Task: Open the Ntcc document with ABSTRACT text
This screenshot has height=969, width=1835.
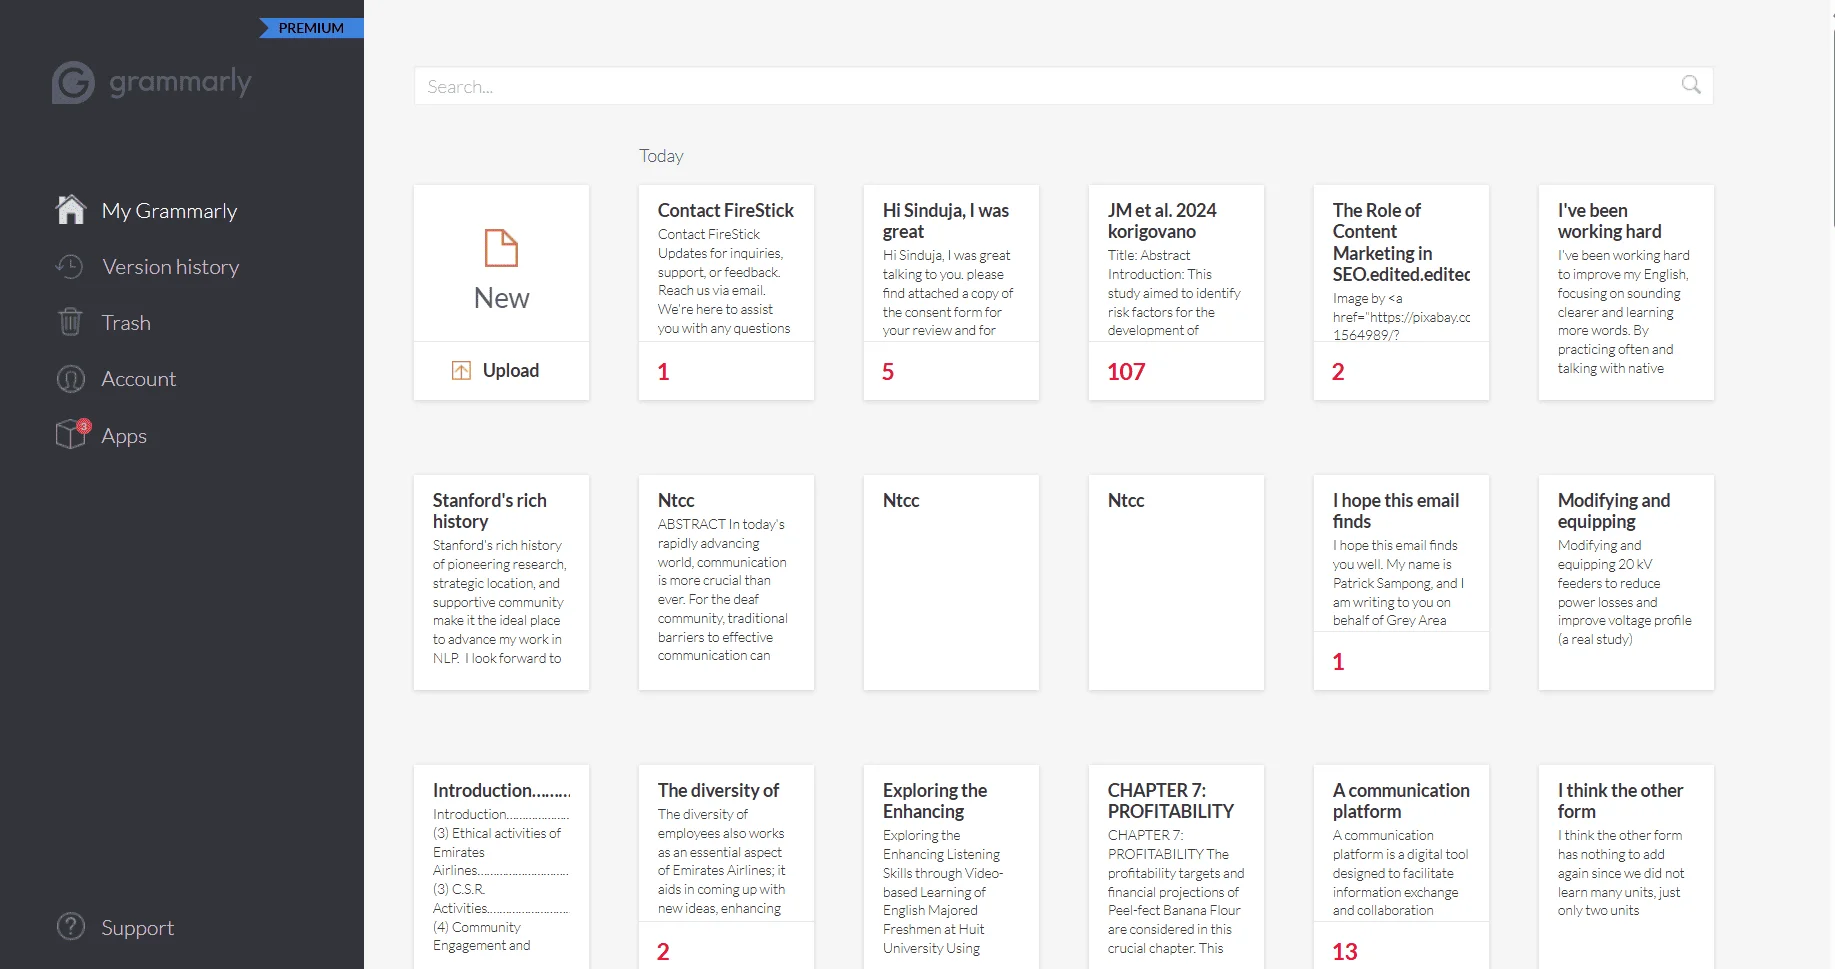Action: pos(726,582)
